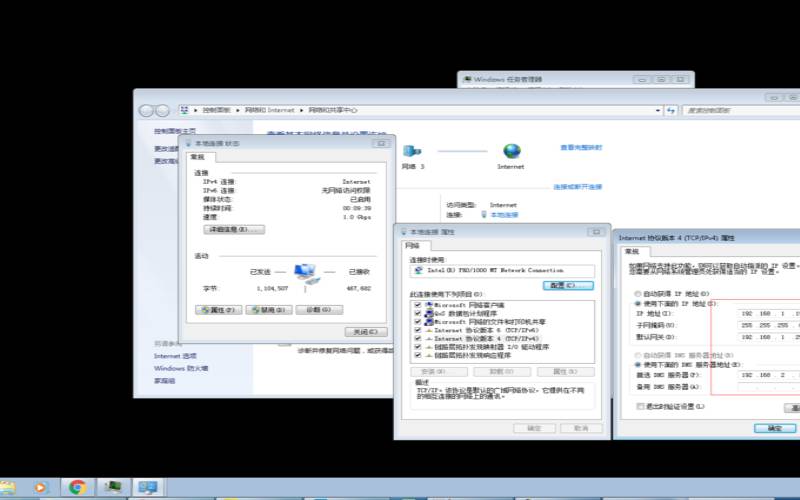Open 控制面板主页 sidebar link
Image resolution: width=800 pixels, height=500 pixels.
click(175, 131)
